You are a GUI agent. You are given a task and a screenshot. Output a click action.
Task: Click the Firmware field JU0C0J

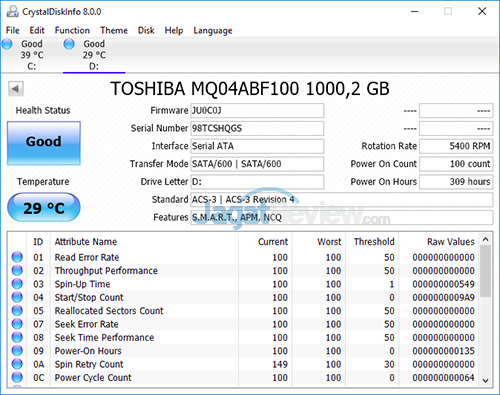tap(257, 111)
